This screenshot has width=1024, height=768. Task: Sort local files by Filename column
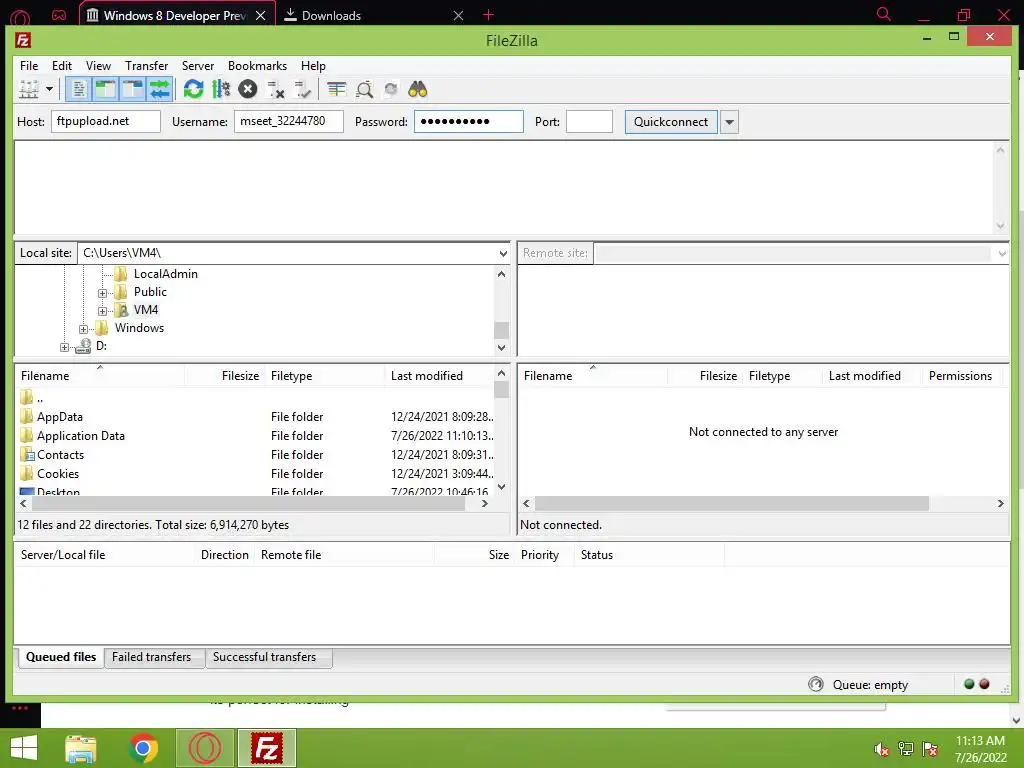click(99, 376)
